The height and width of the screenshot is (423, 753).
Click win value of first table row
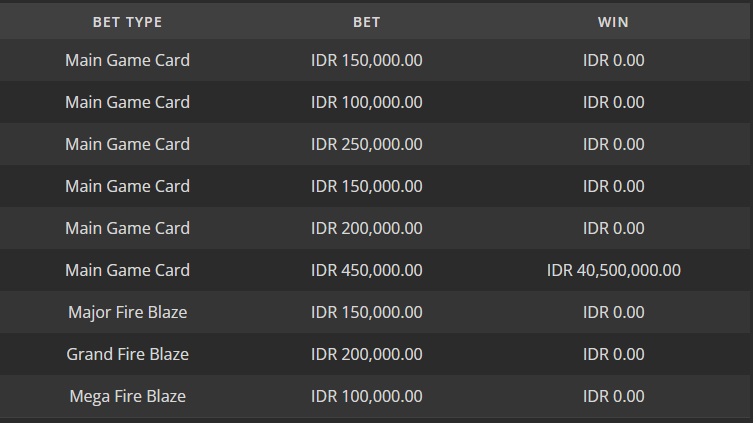pos(613,60)
